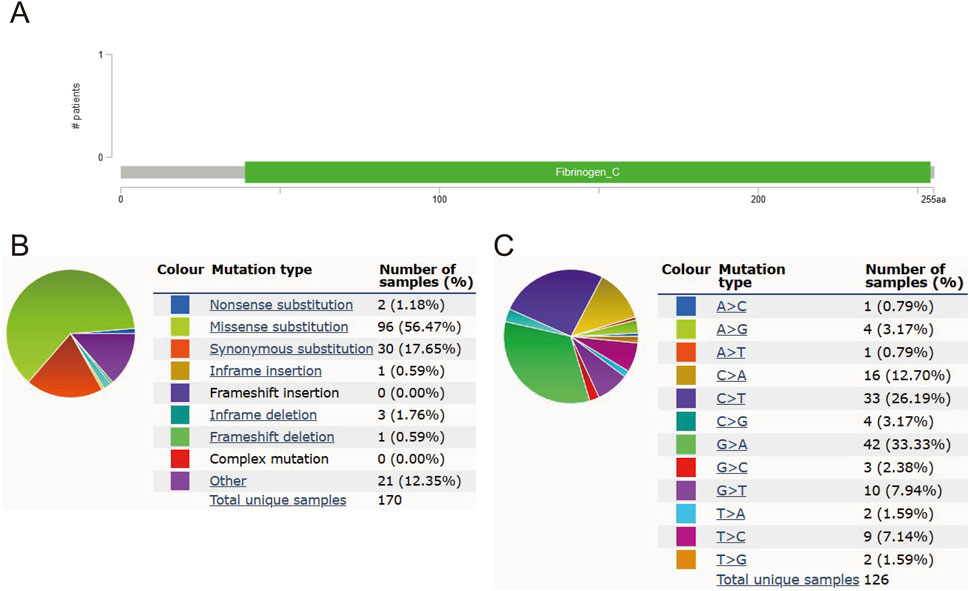Click the violet Other colour swatch
This screenshot has height=591, width=969.
coord(180,481)
